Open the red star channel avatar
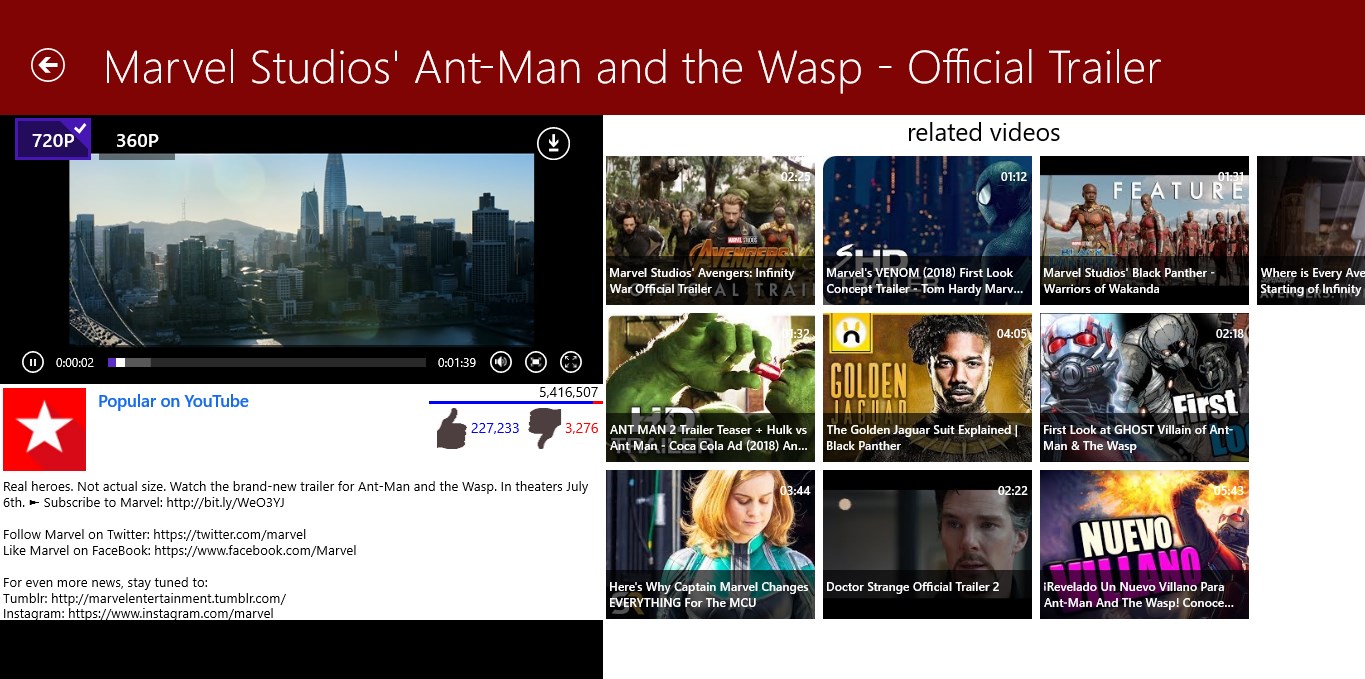This screenshot has width=1365, height=679. 44,429
